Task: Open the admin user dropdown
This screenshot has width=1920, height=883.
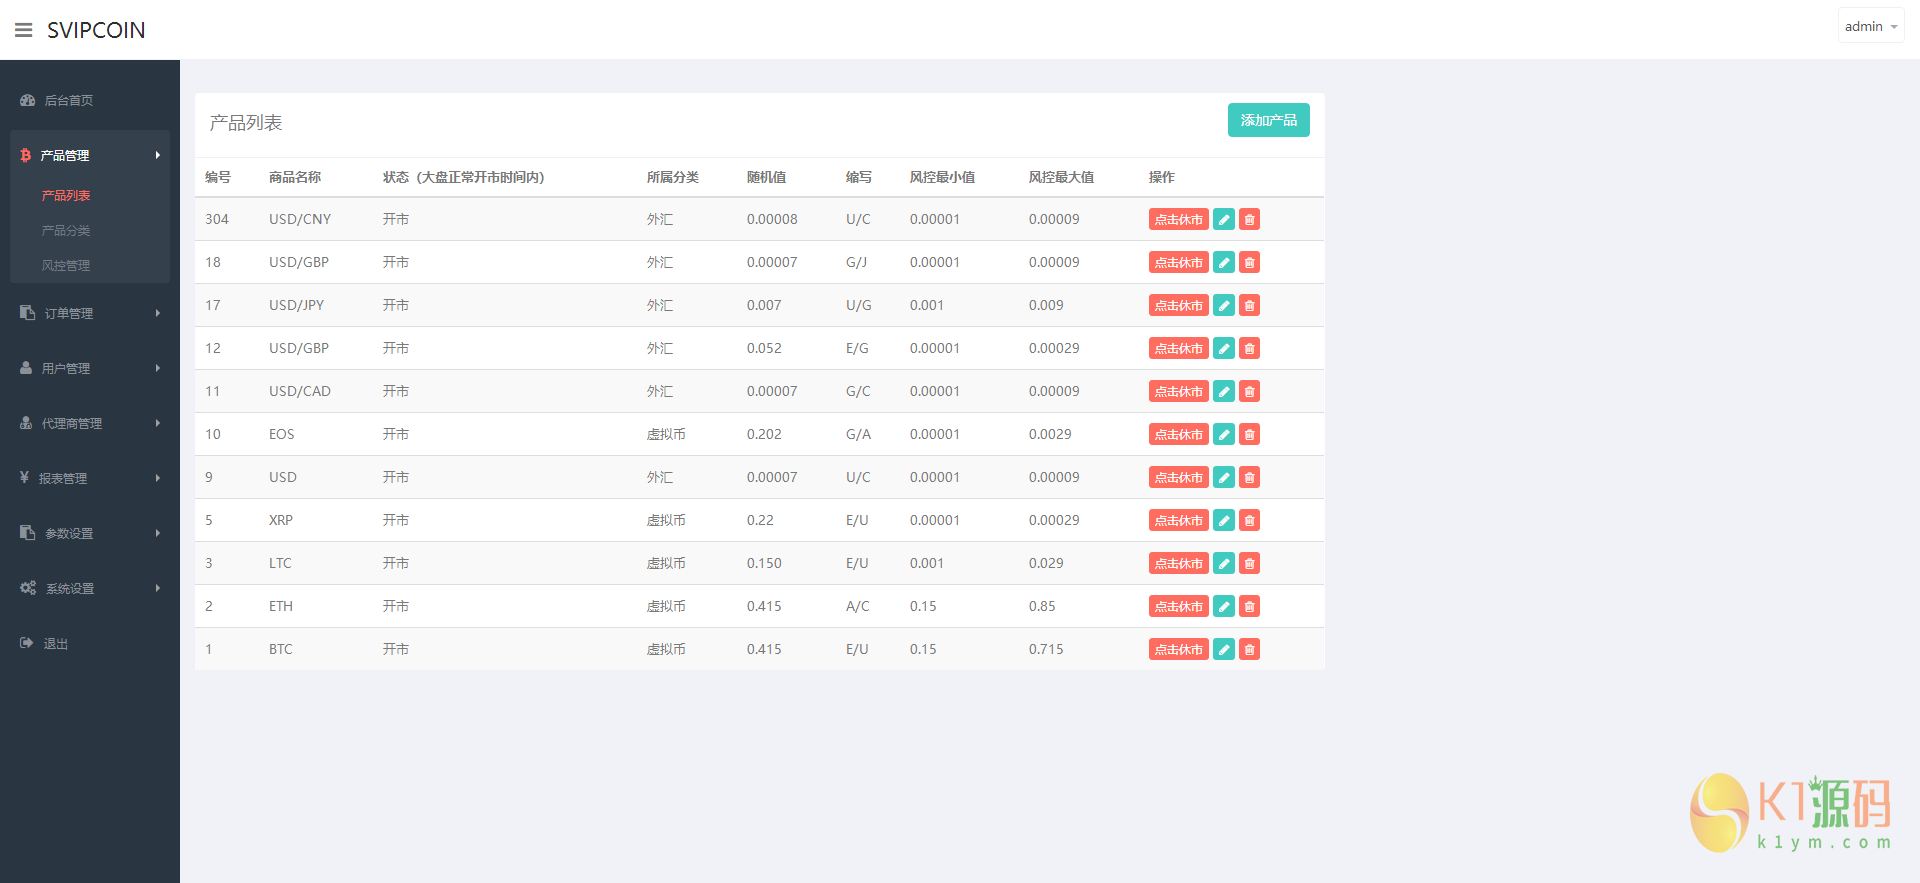Action: point(1870,27)
